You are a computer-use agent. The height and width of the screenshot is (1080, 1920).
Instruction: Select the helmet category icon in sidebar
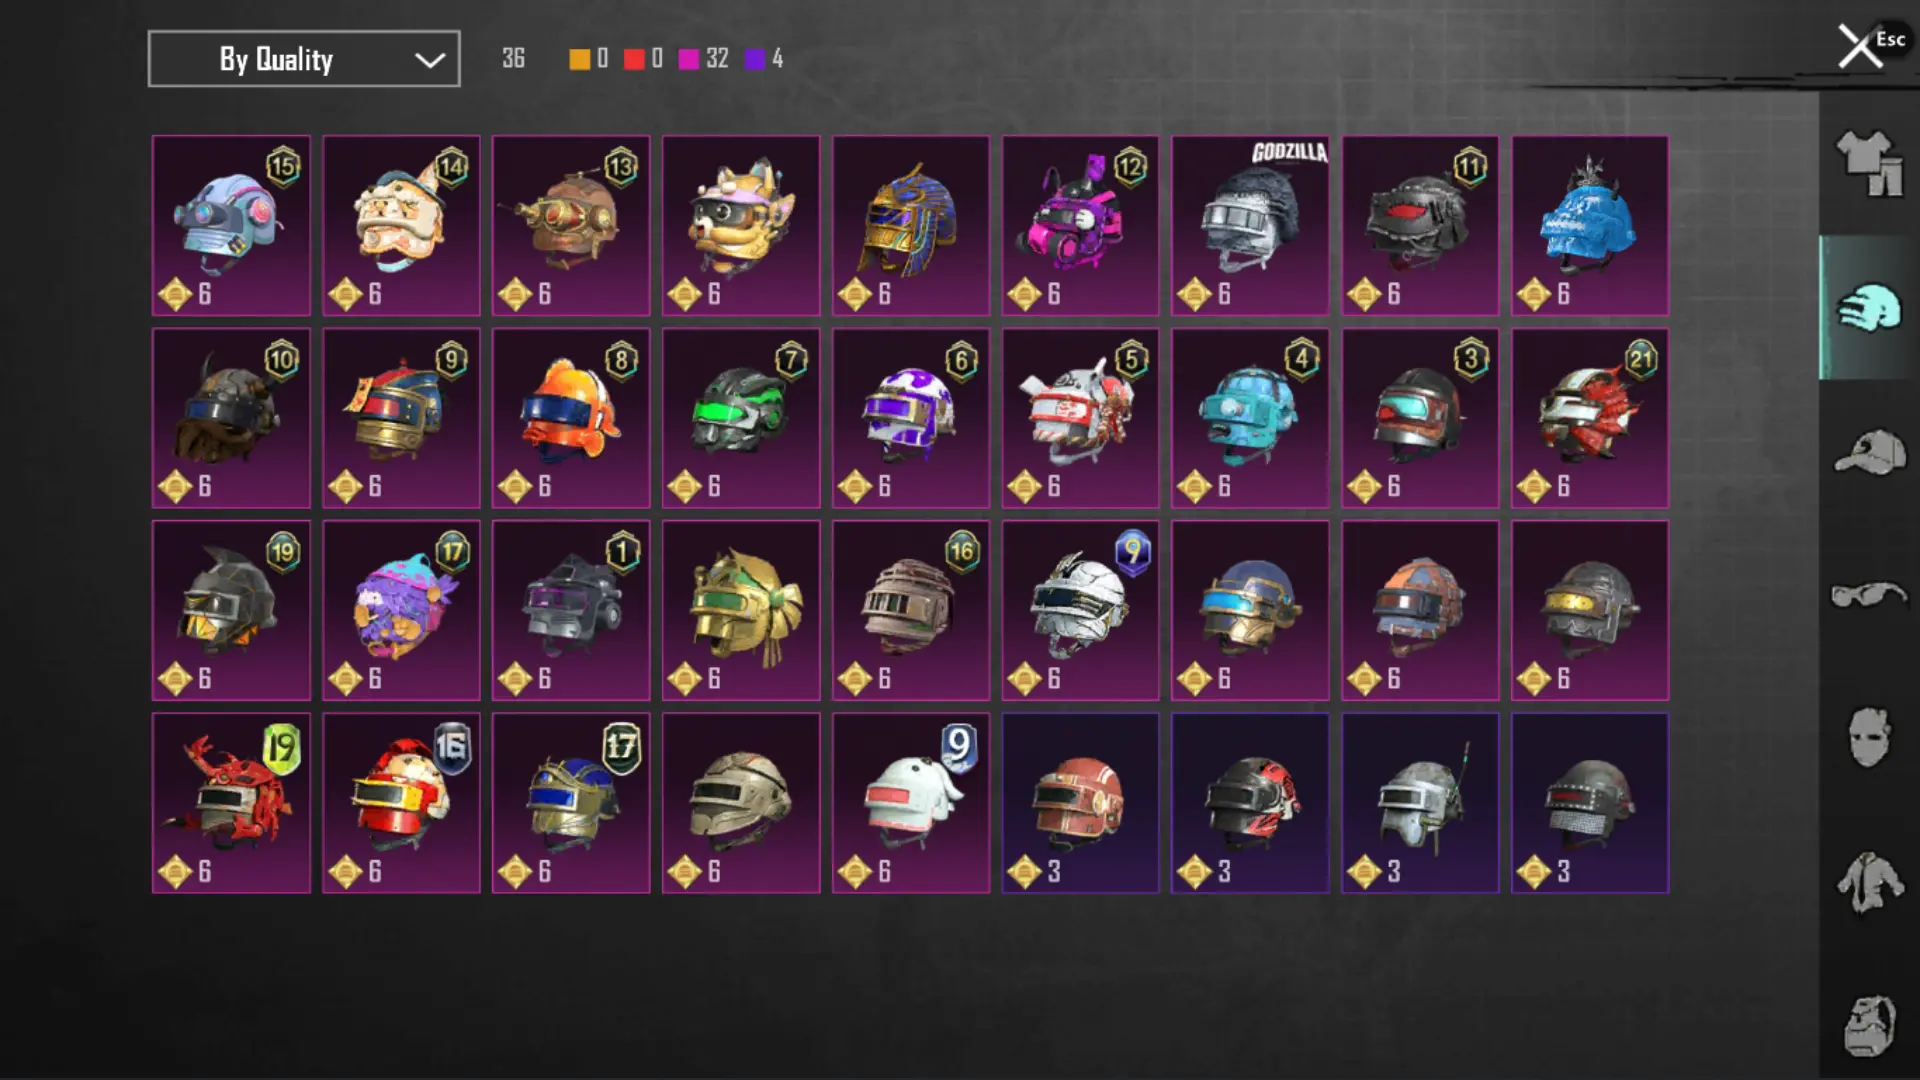[x=1868, y=308]
